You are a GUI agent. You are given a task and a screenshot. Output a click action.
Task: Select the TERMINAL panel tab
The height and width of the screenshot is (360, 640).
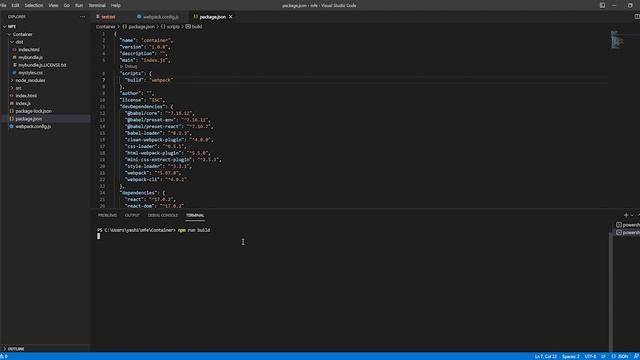point(195,216)
